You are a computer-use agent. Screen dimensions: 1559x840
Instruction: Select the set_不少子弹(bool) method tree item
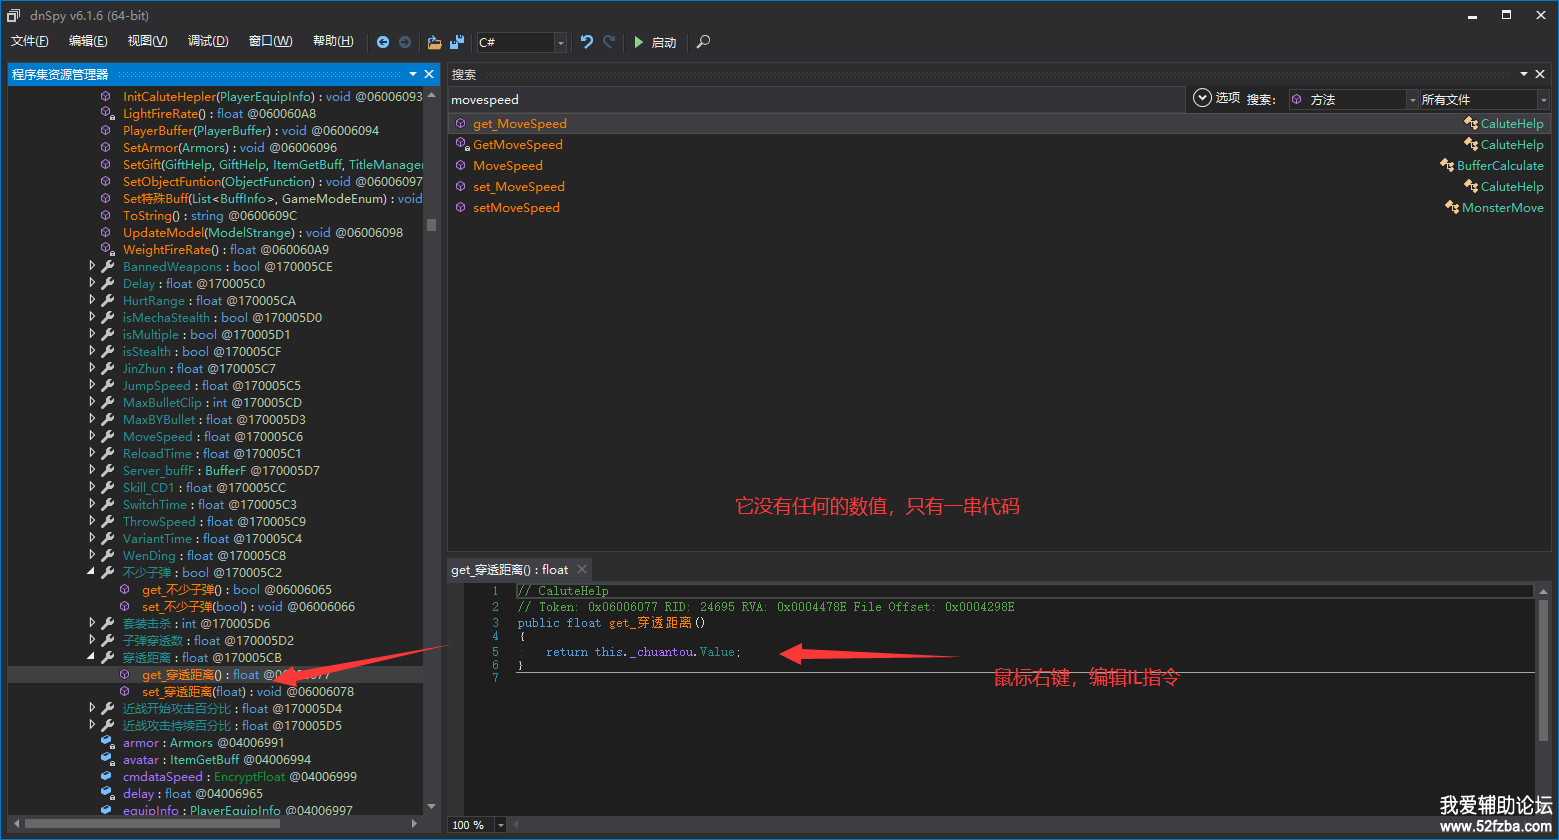tap(248, 606)
